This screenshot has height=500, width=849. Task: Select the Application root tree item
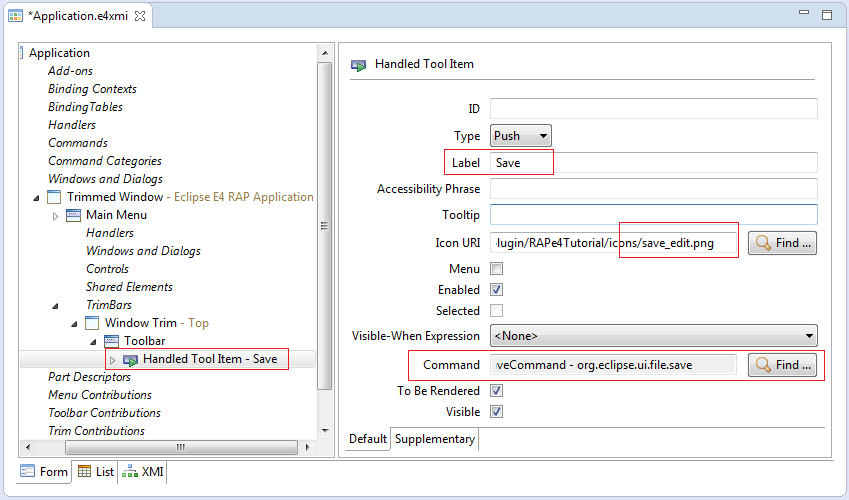coord(59,53)
